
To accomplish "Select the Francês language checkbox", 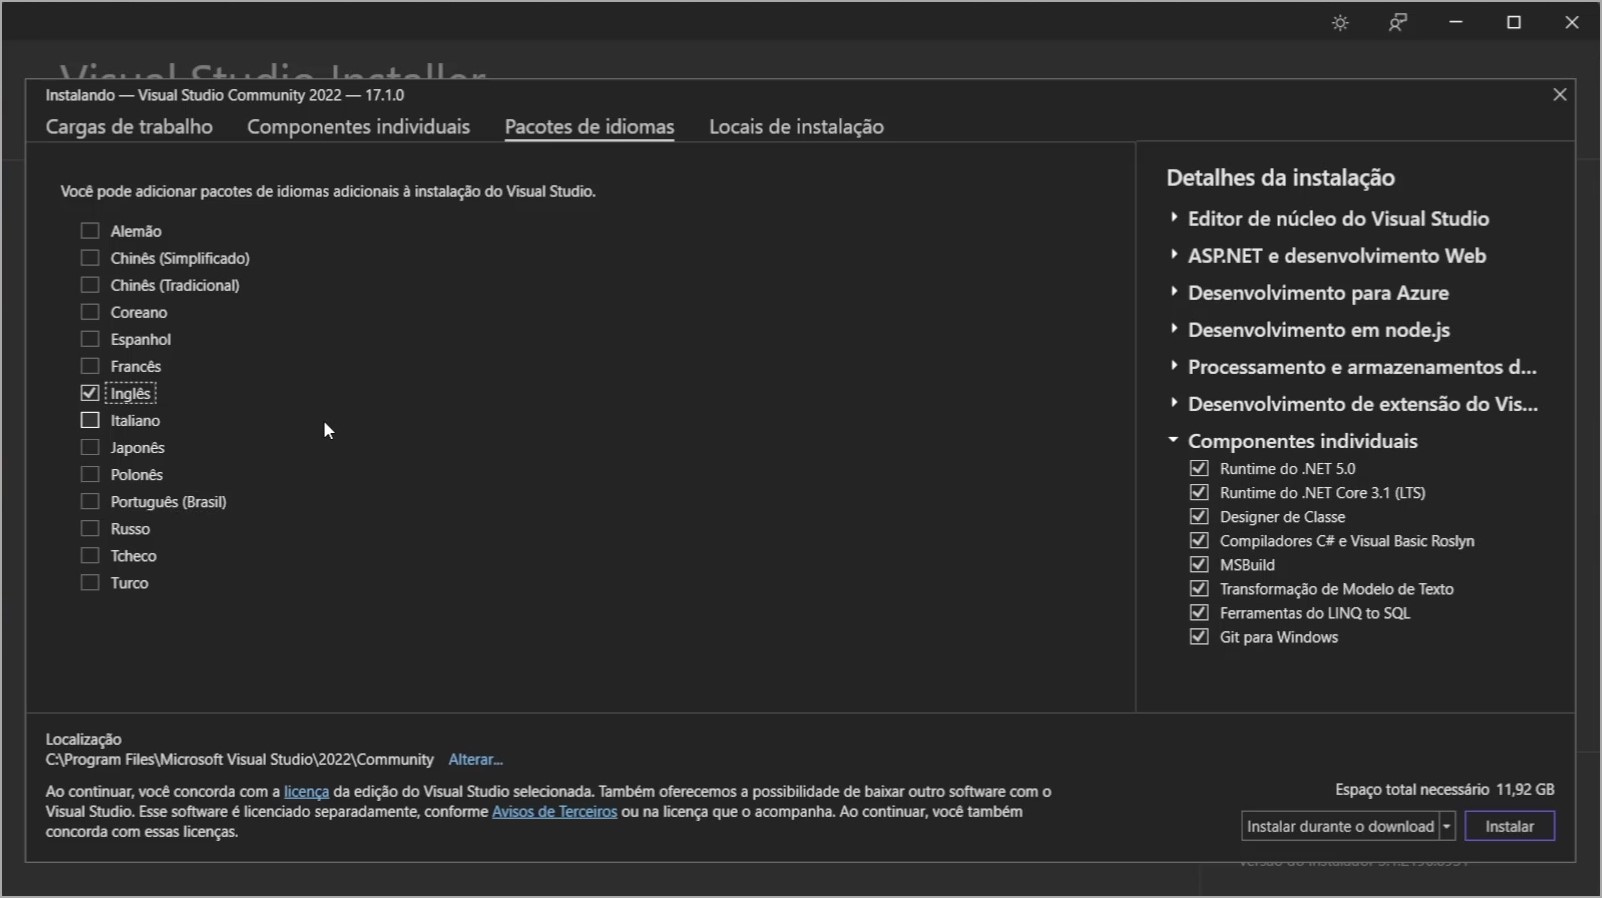I will click(90, 366).
